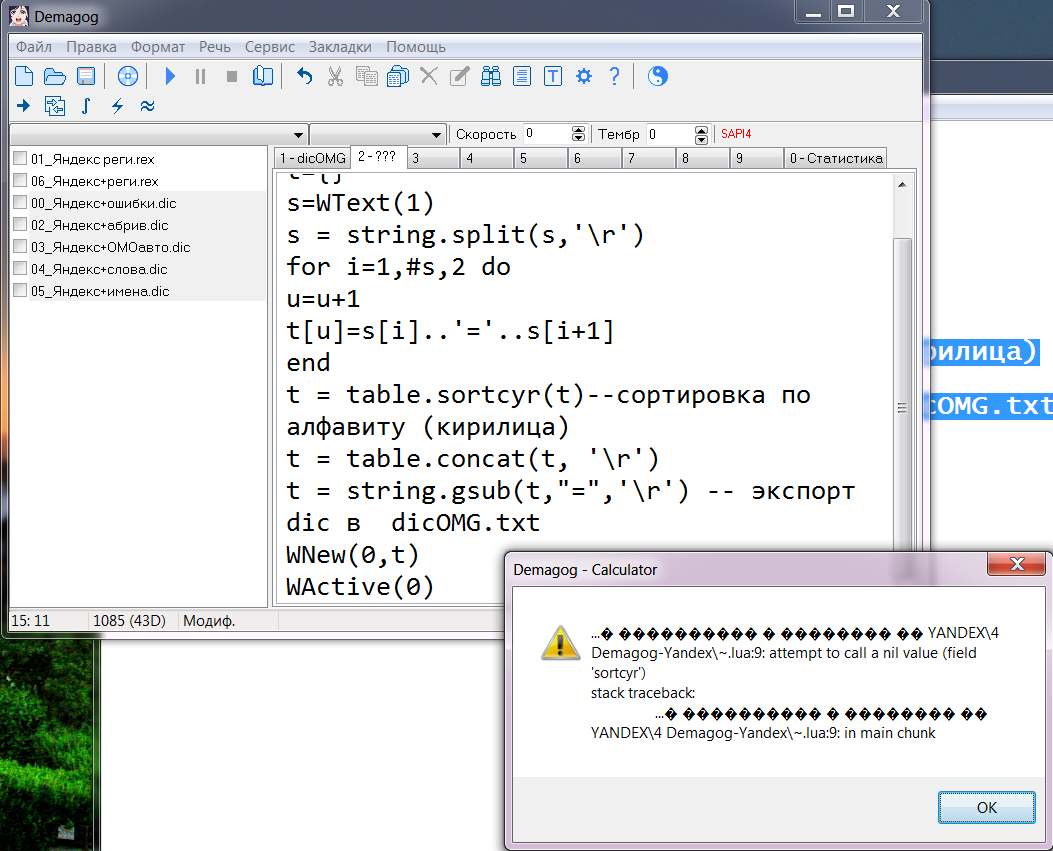
Task: Click the yin-yang icon in the toolbar
Action: click(657, 76)
